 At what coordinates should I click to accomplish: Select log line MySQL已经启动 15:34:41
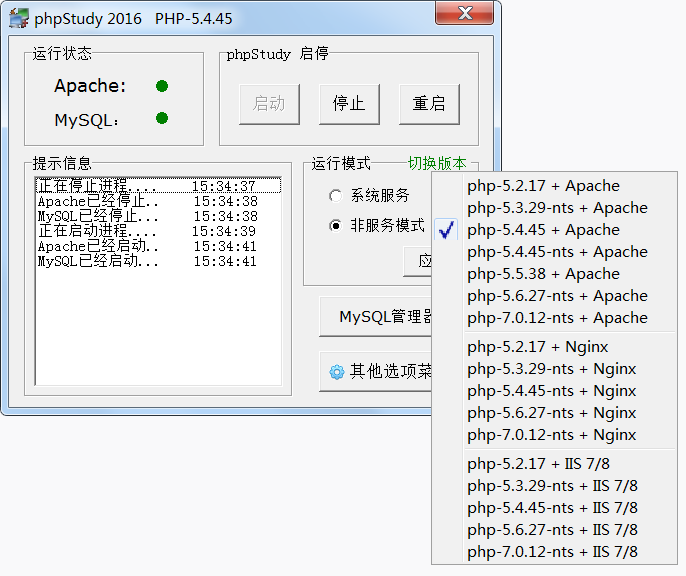click(158, 261)
